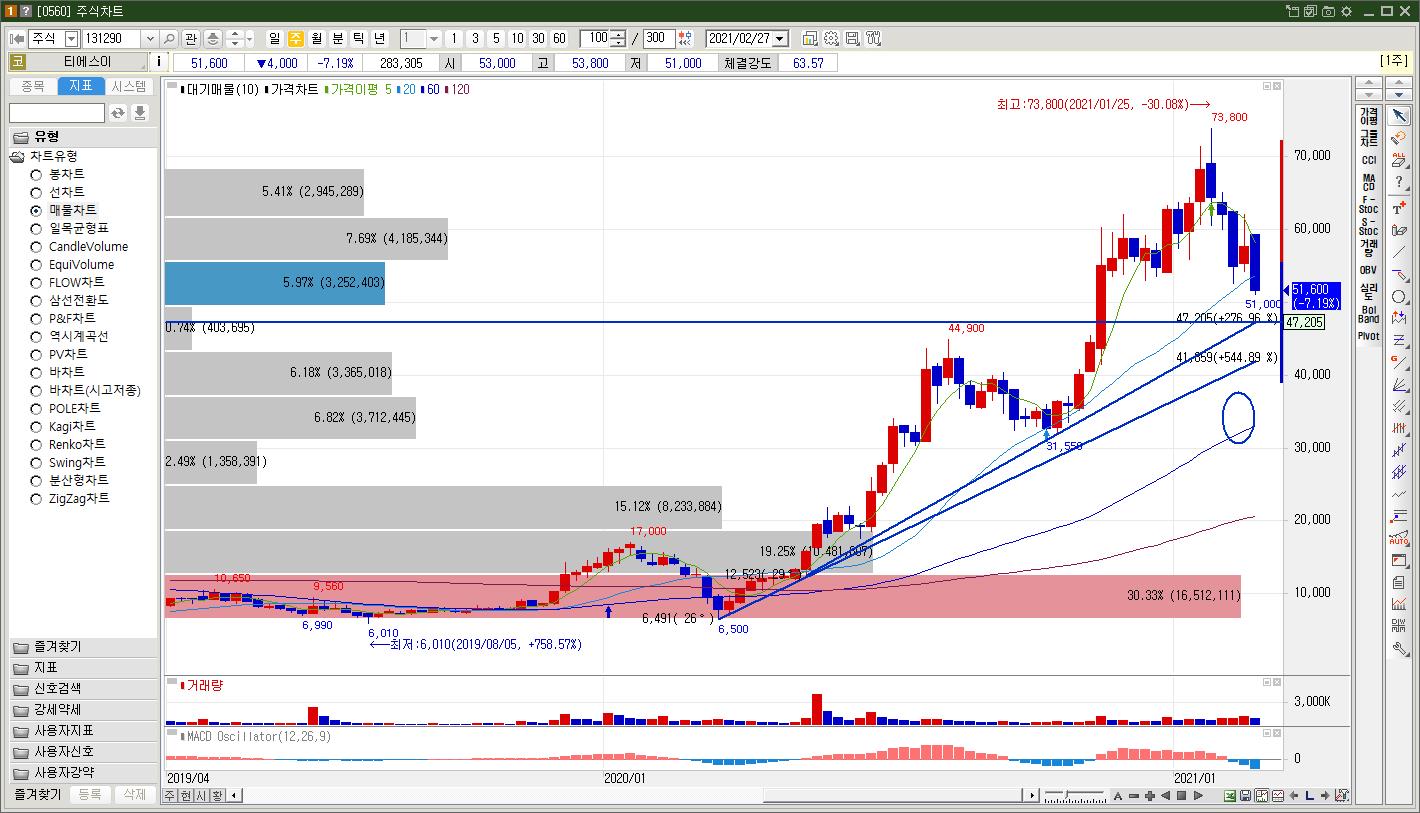Select the arrow pointer tool in right toolbar
Viewport: 1420px width, 813px height.
[1399, 116]
